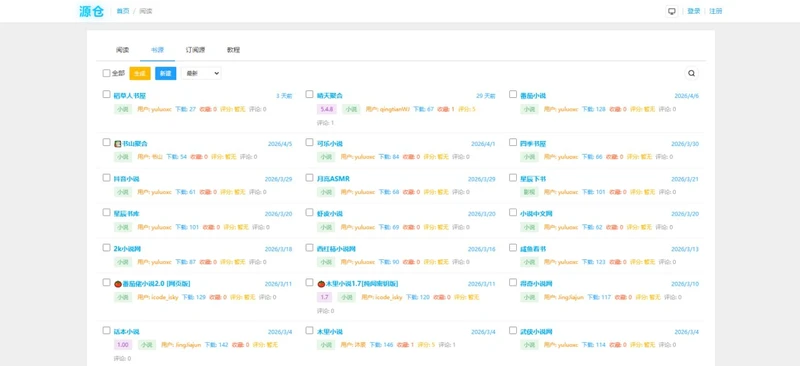
Task: Select the 晴天聚合 checkbox
Action: (x=309, y=94)
